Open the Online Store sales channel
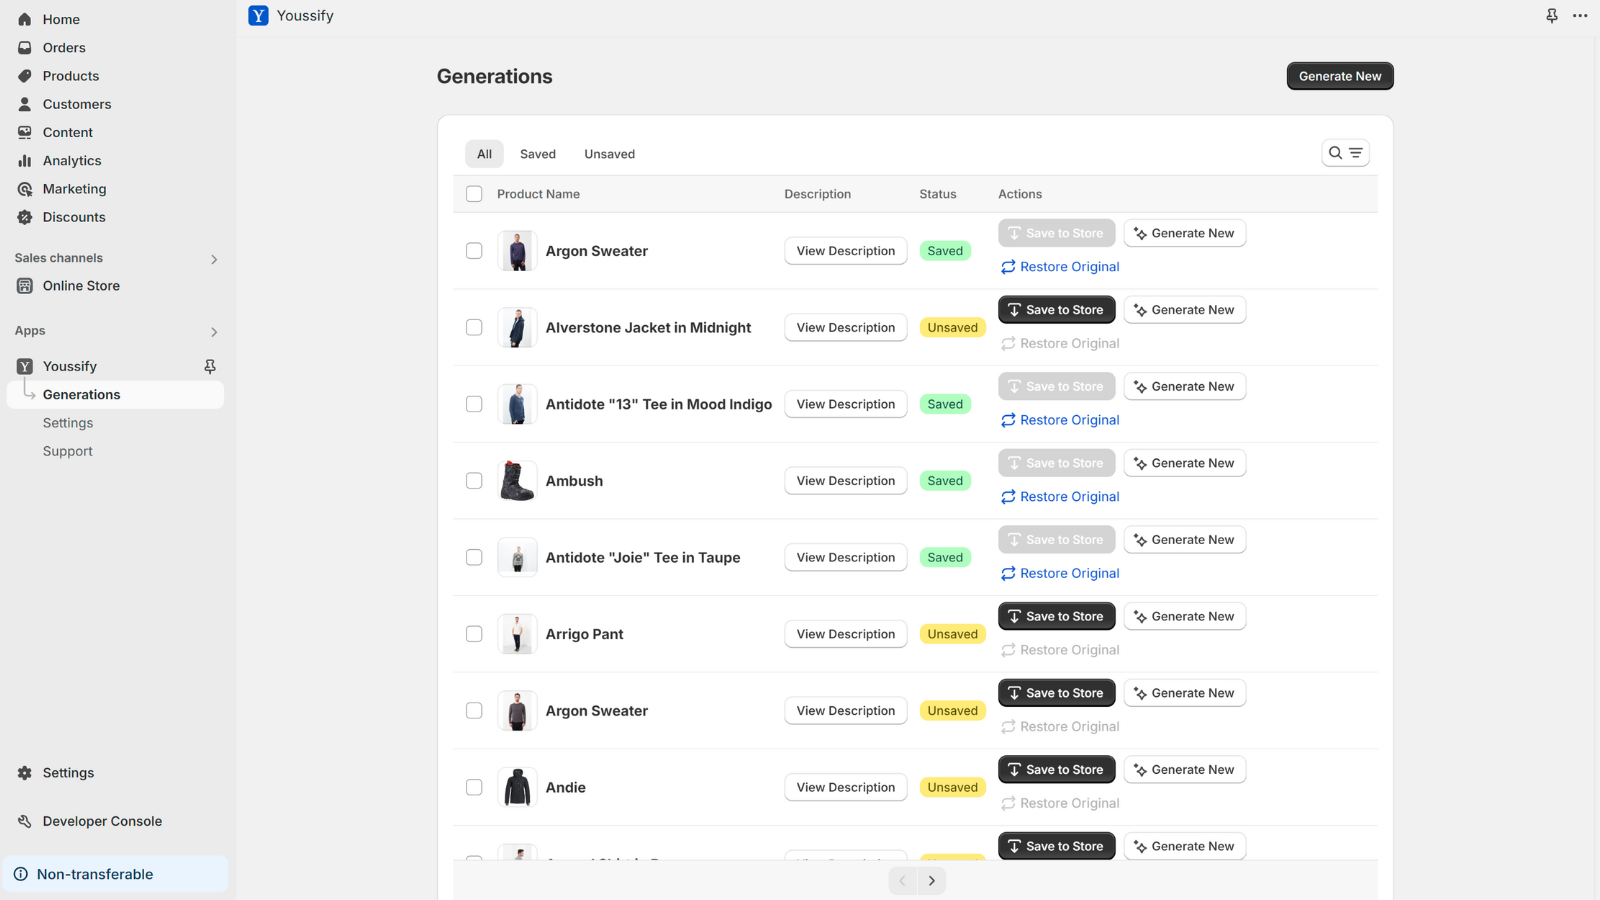Screen dimensions: 1600x900 point(80,285)
